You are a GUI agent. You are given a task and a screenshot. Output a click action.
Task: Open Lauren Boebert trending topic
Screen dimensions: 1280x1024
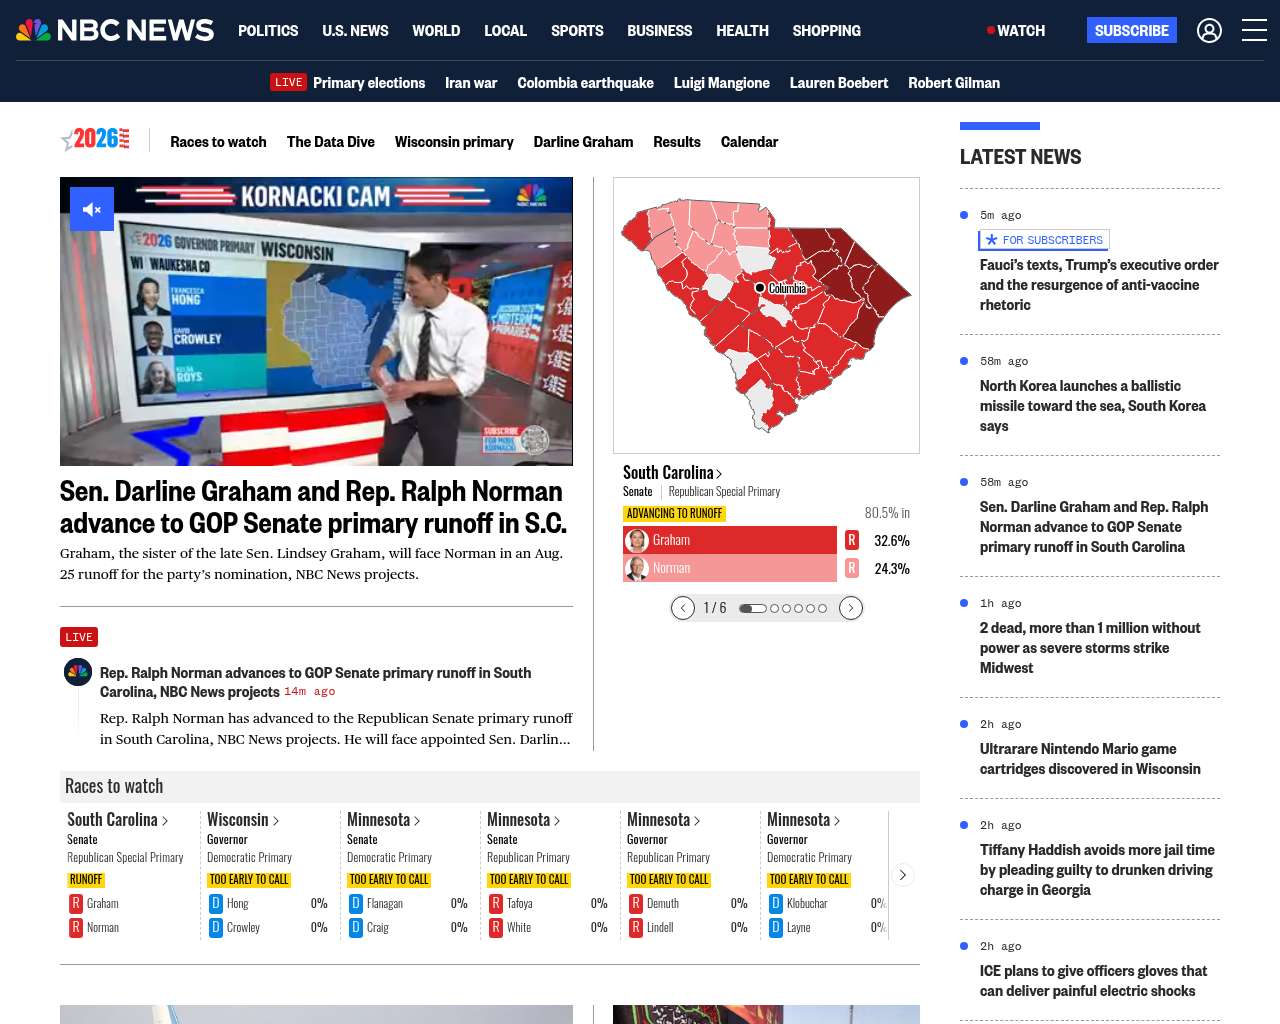coord(839,83)
